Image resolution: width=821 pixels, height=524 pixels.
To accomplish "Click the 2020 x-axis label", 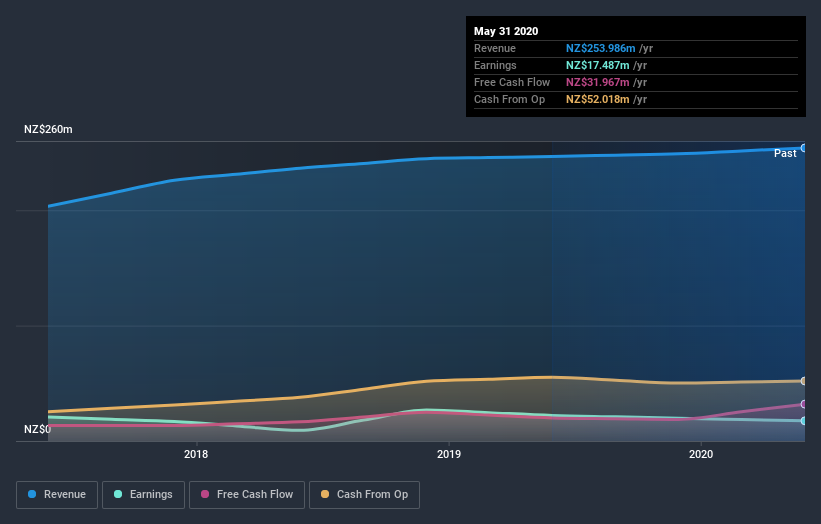I will 701,454.
